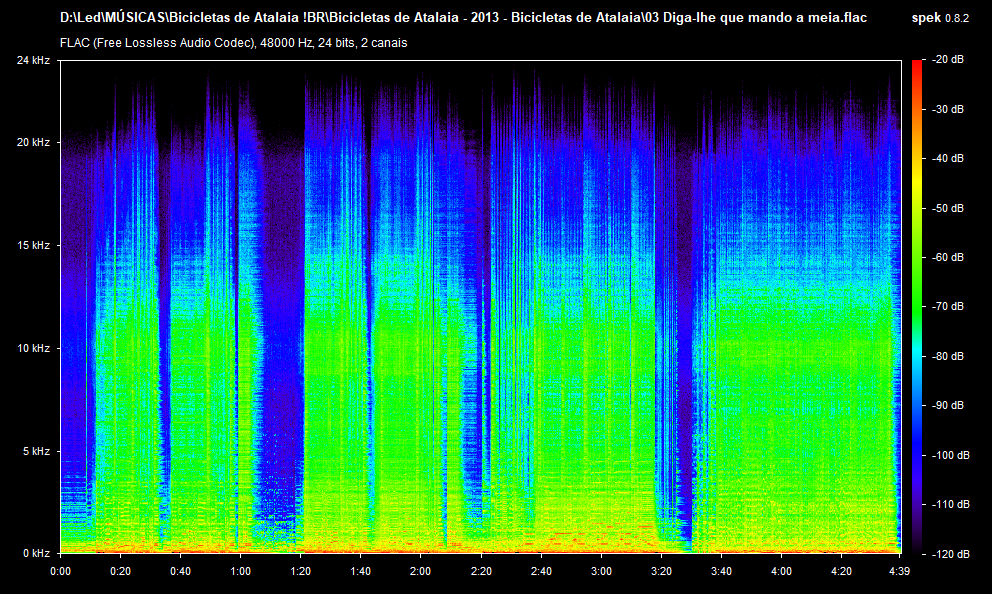Image resolution: width=992 pixels, height=594 pixels.
Task: Click the 3:20 time axis label
Action: tap(661, 571)
